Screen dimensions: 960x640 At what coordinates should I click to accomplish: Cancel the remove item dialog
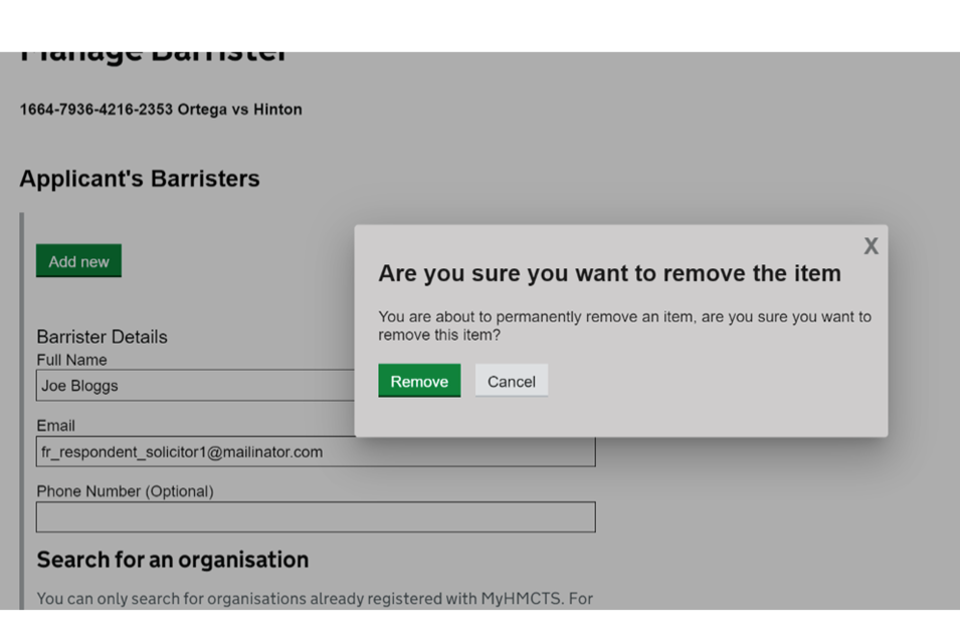pyautogui.click(x=511, y=381)
